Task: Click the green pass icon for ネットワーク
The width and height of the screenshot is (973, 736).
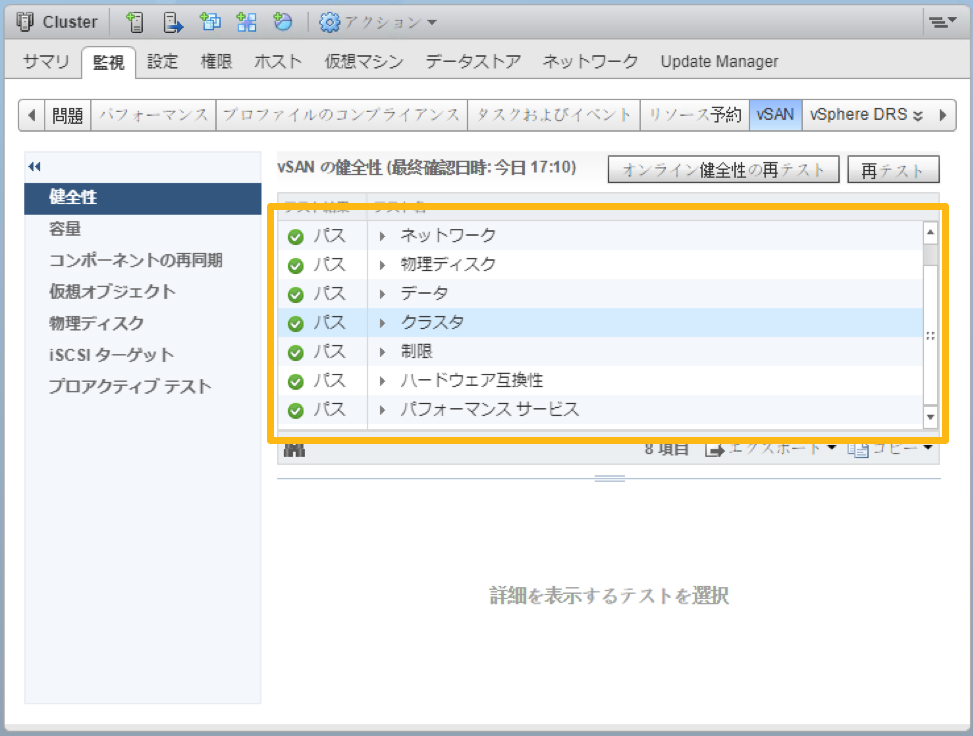Action: click(x=296, y=237)
